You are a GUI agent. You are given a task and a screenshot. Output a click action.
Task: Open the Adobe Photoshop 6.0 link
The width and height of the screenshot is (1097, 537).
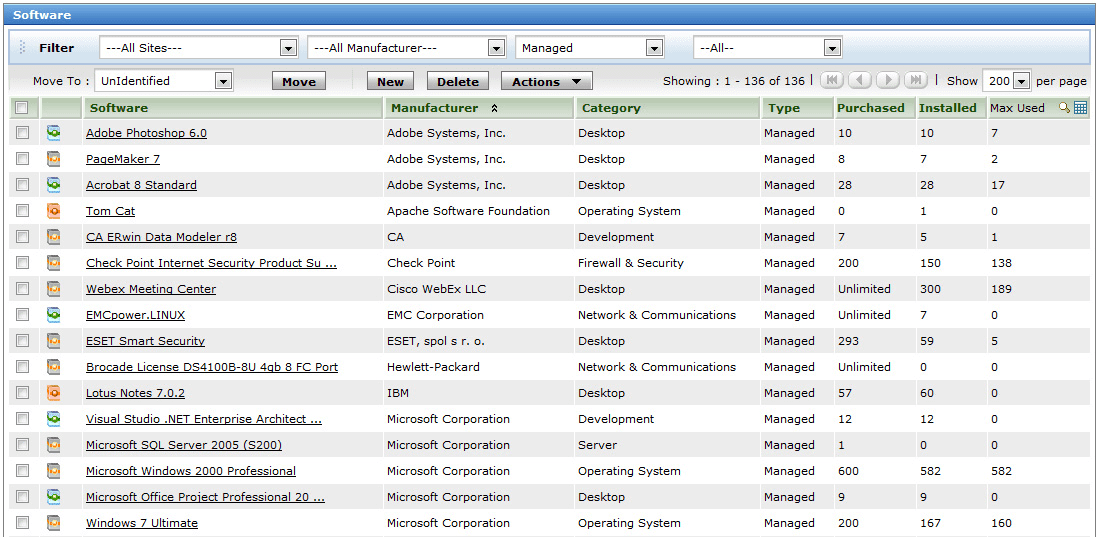click(146, 133)
